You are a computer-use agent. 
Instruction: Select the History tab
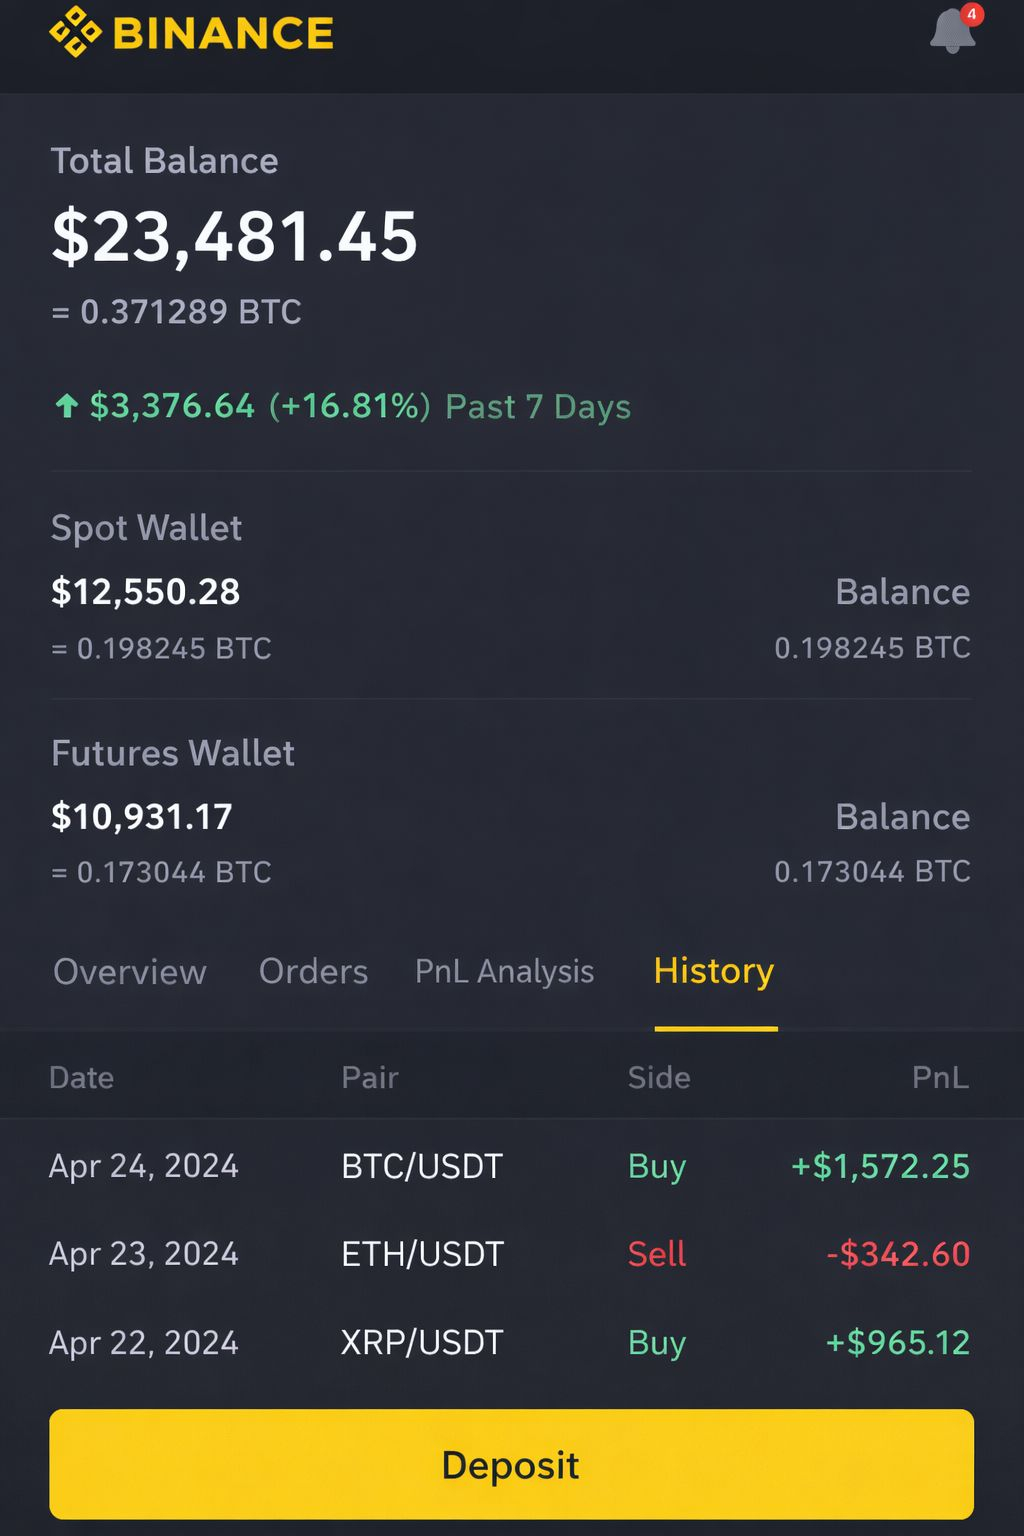[x=714, y=971]
